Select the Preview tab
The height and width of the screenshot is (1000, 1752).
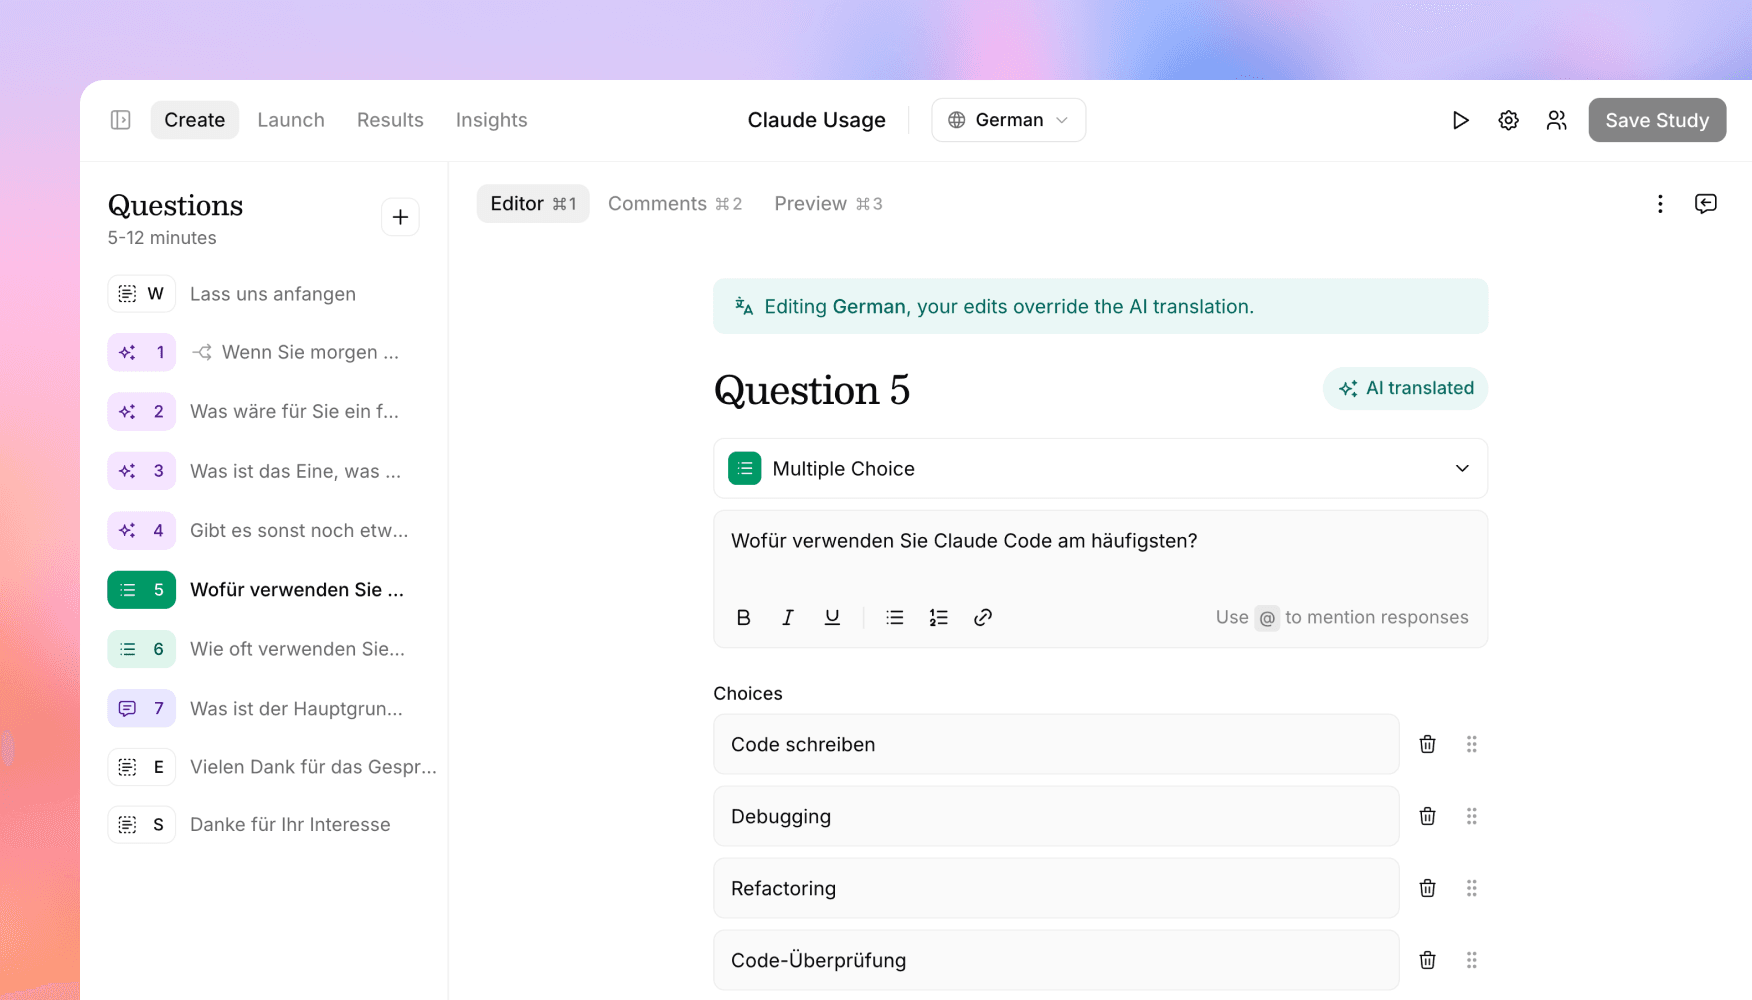[828, 204]
